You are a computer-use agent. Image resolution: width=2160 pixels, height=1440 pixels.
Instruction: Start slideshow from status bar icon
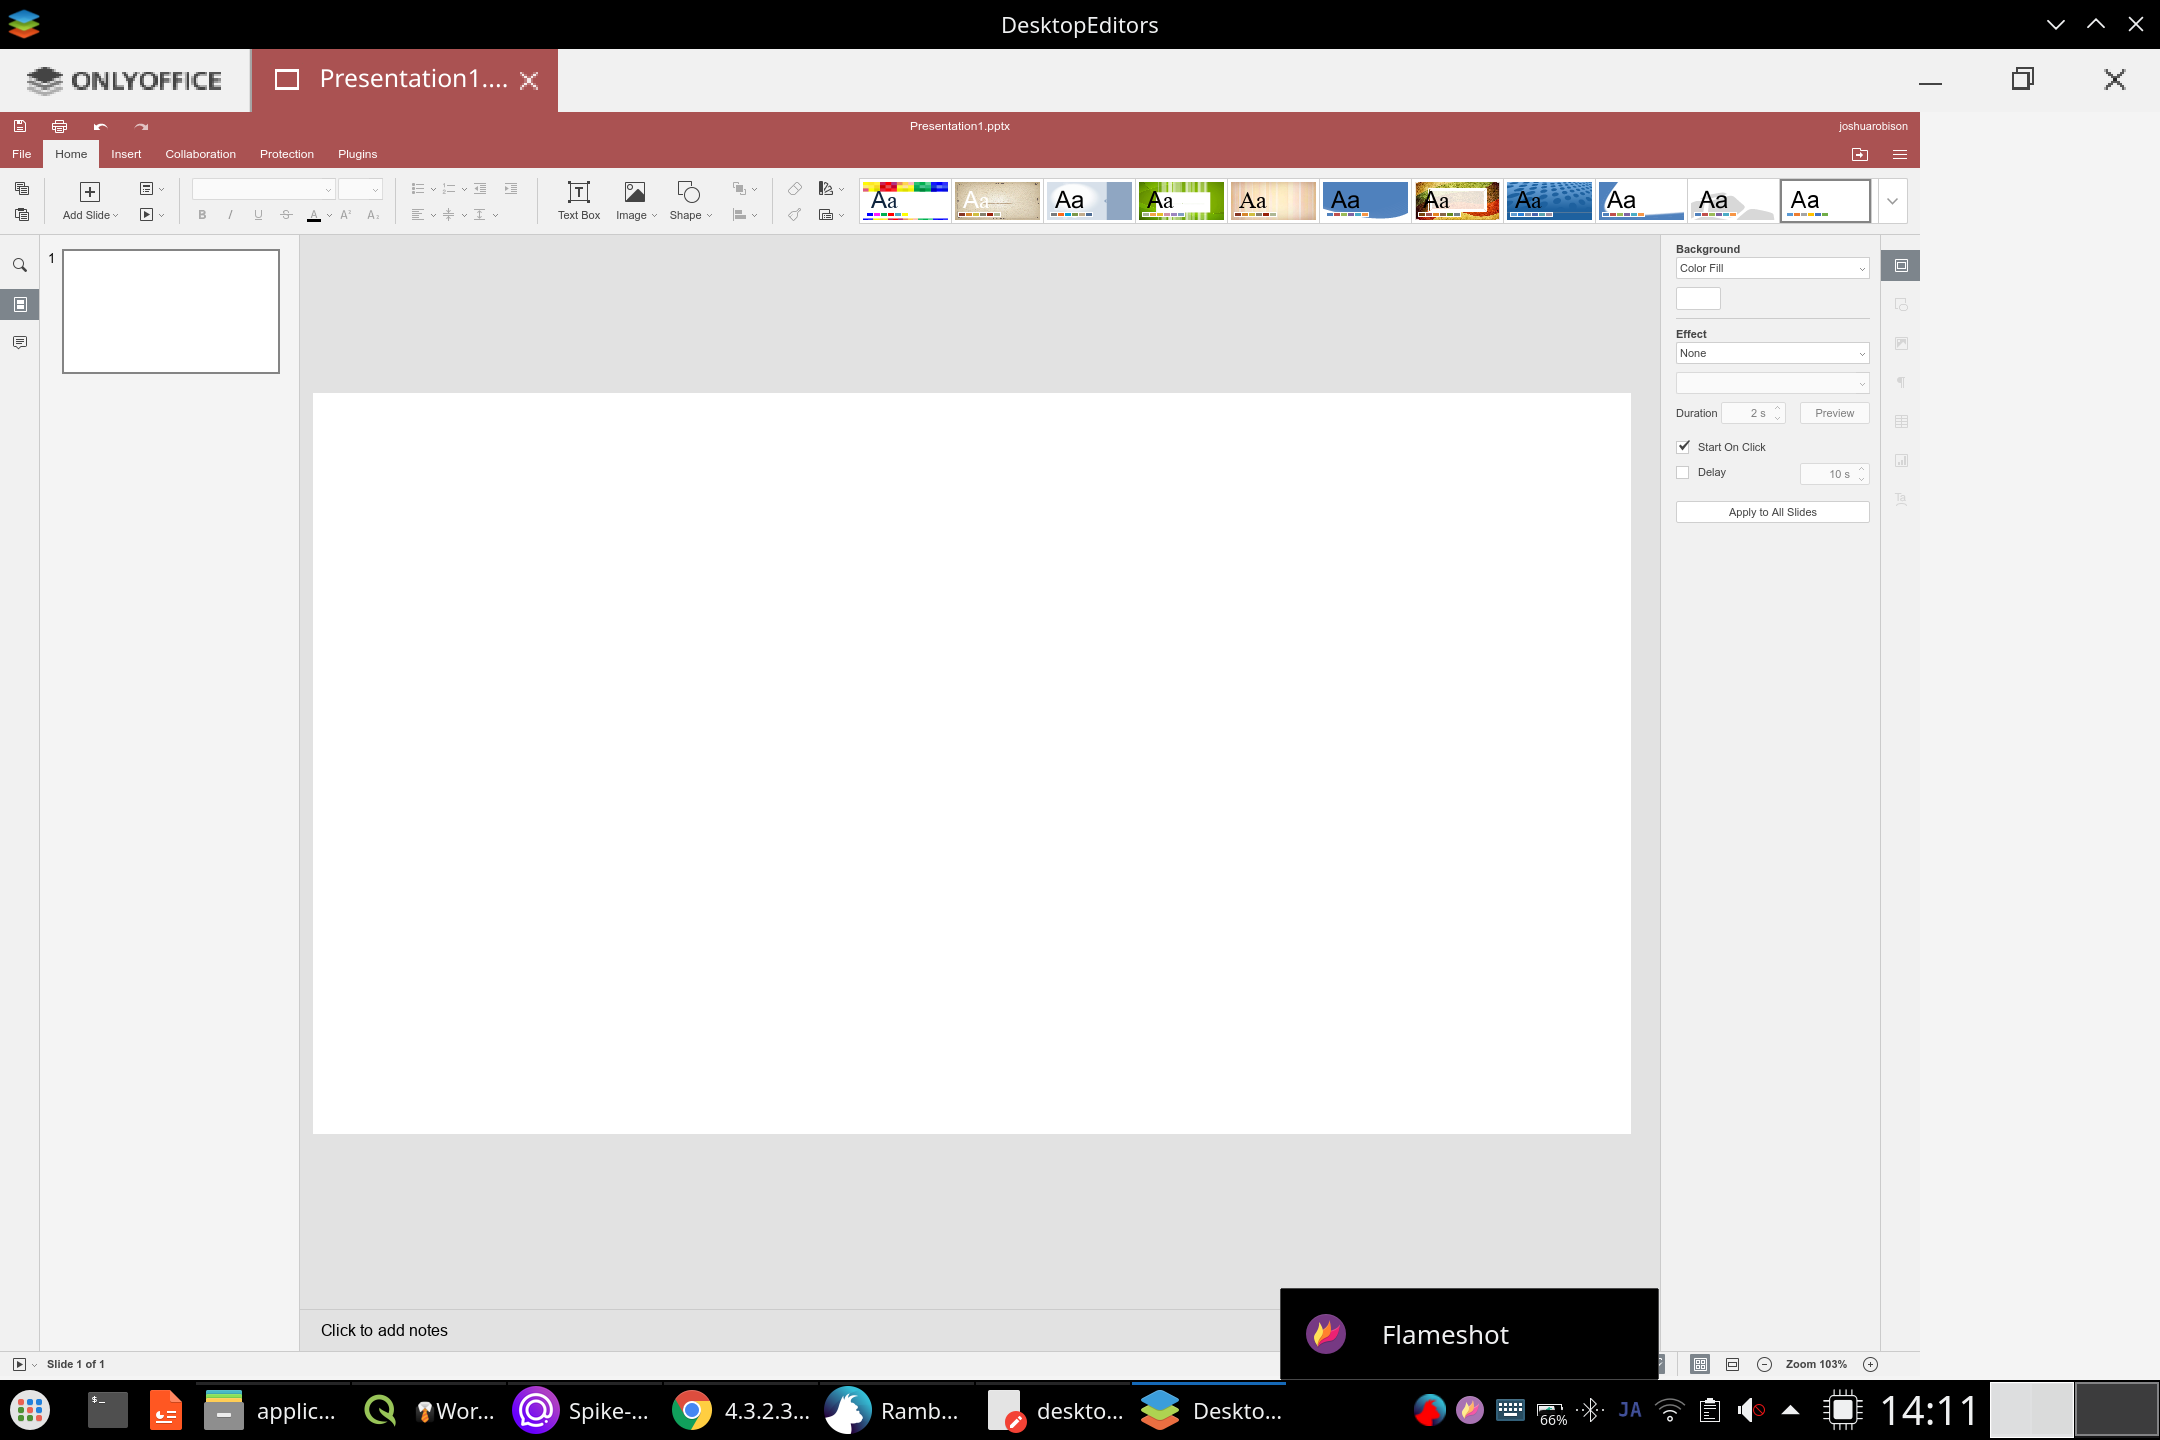point(19,1364)
